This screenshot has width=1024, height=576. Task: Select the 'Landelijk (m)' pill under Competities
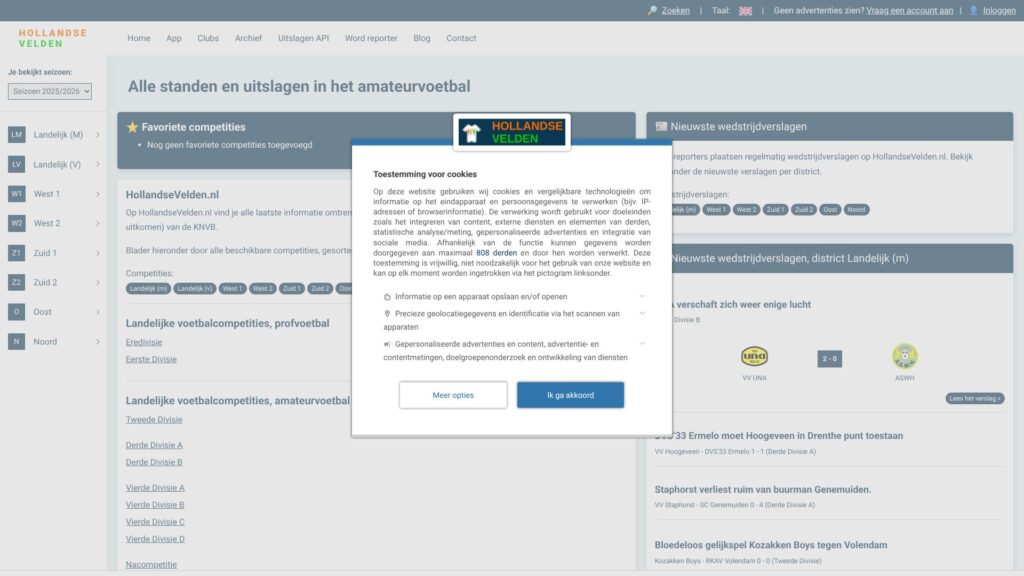148,289
